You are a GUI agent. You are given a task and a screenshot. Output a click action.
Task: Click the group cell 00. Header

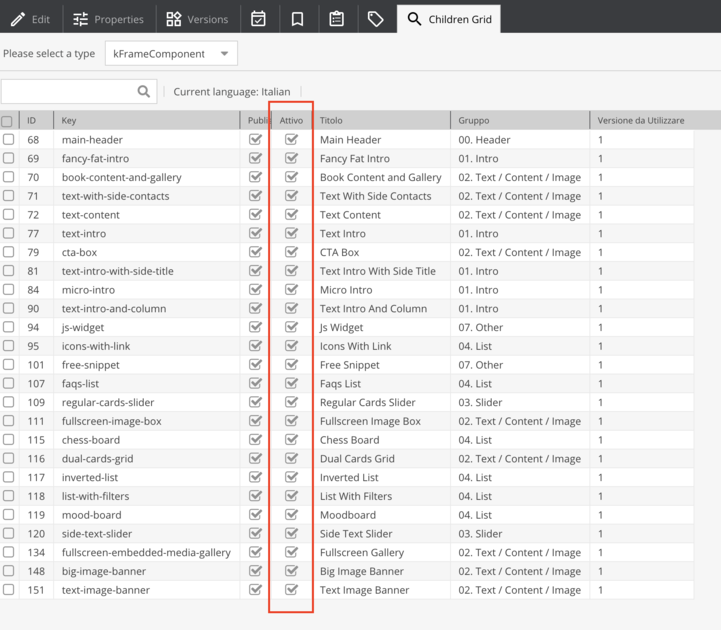click(x=484, y=140)
